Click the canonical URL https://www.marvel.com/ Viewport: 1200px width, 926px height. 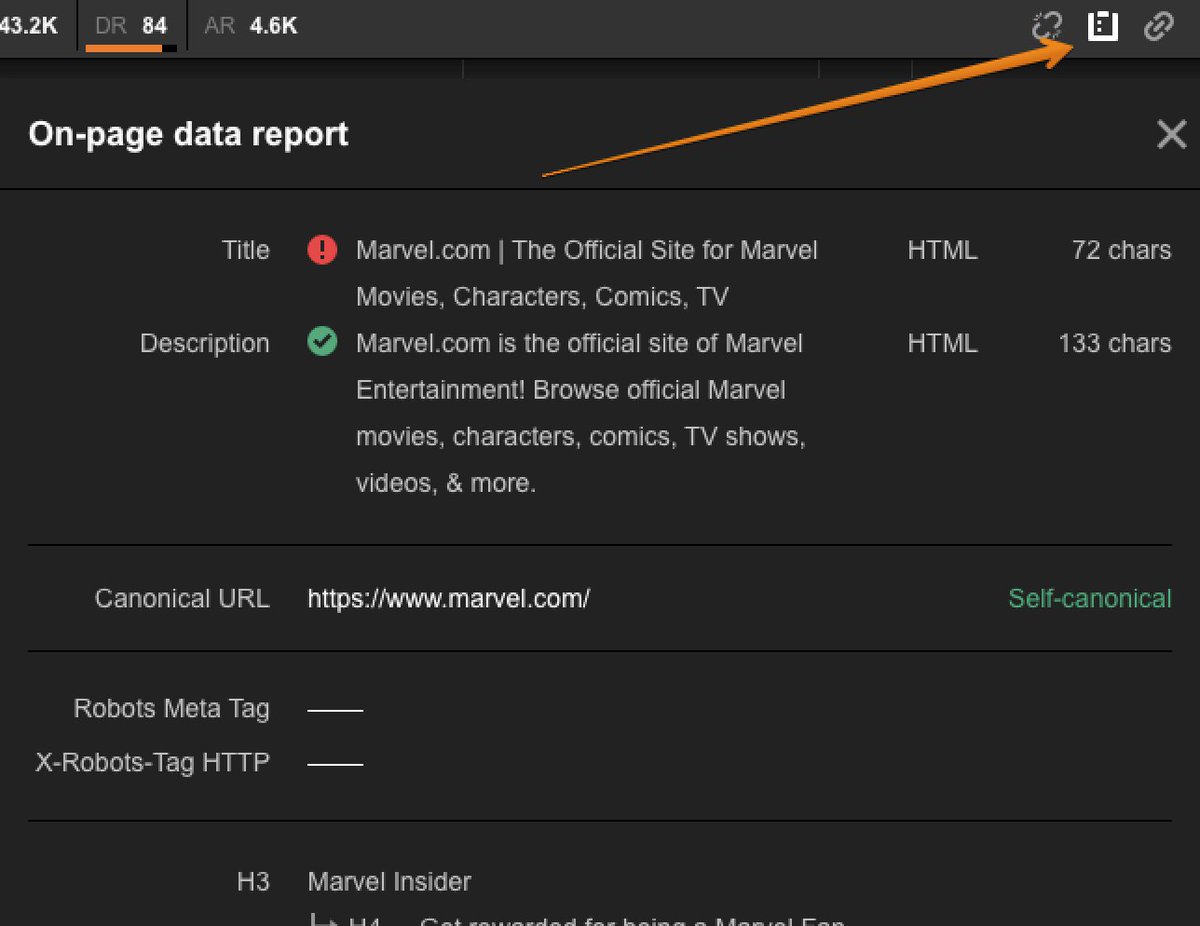point(449,598)
